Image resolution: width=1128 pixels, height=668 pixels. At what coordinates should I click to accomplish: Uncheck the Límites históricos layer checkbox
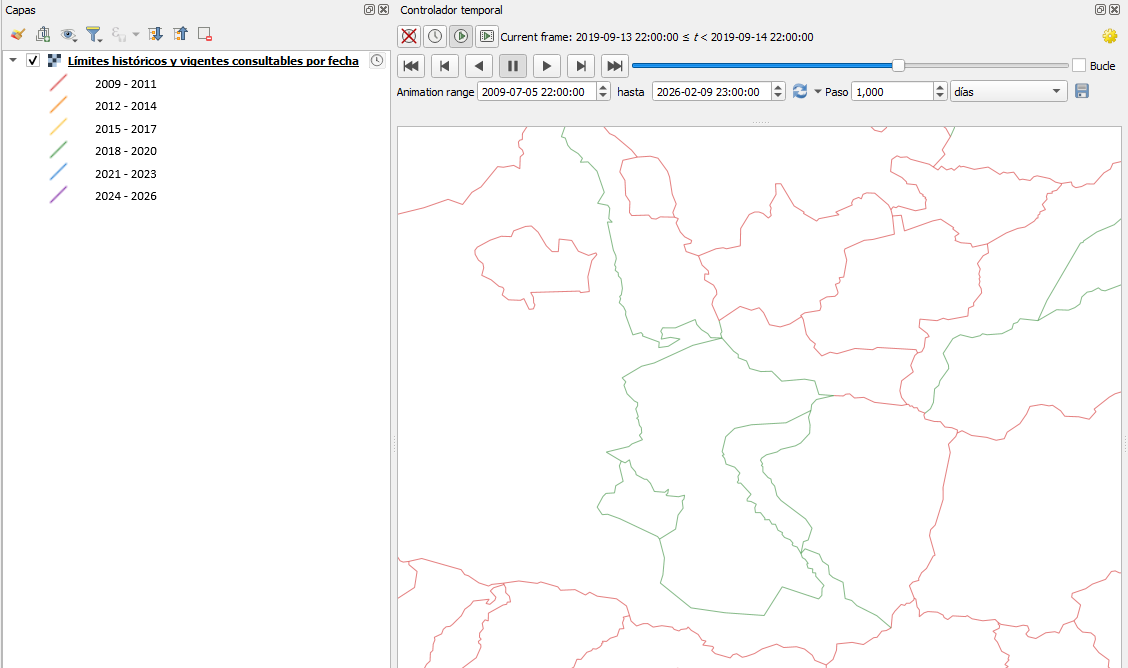point(33,61)
